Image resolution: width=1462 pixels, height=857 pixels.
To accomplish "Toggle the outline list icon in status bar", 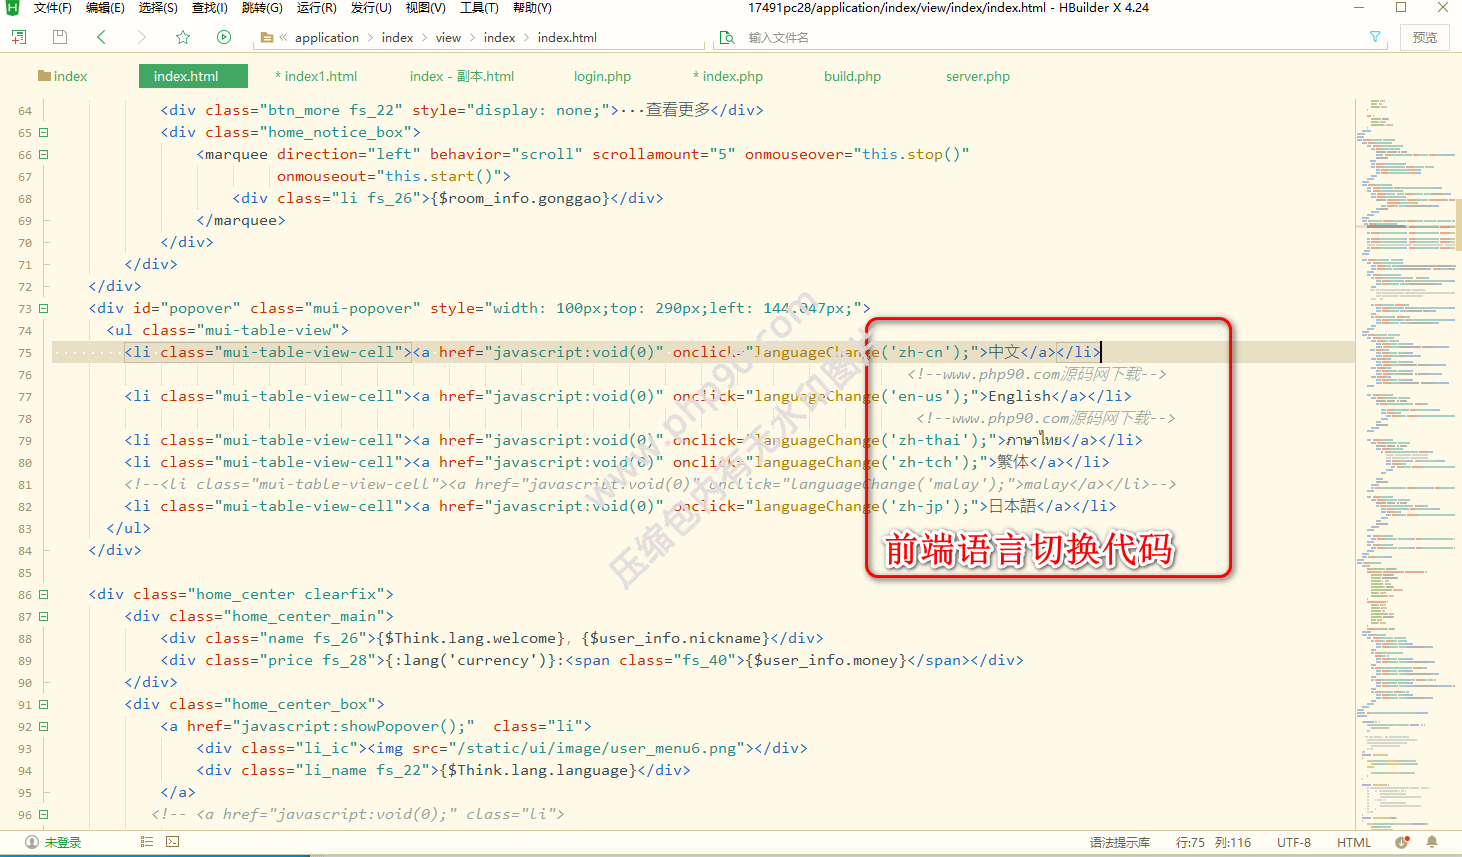I will [x=147, y=842].
